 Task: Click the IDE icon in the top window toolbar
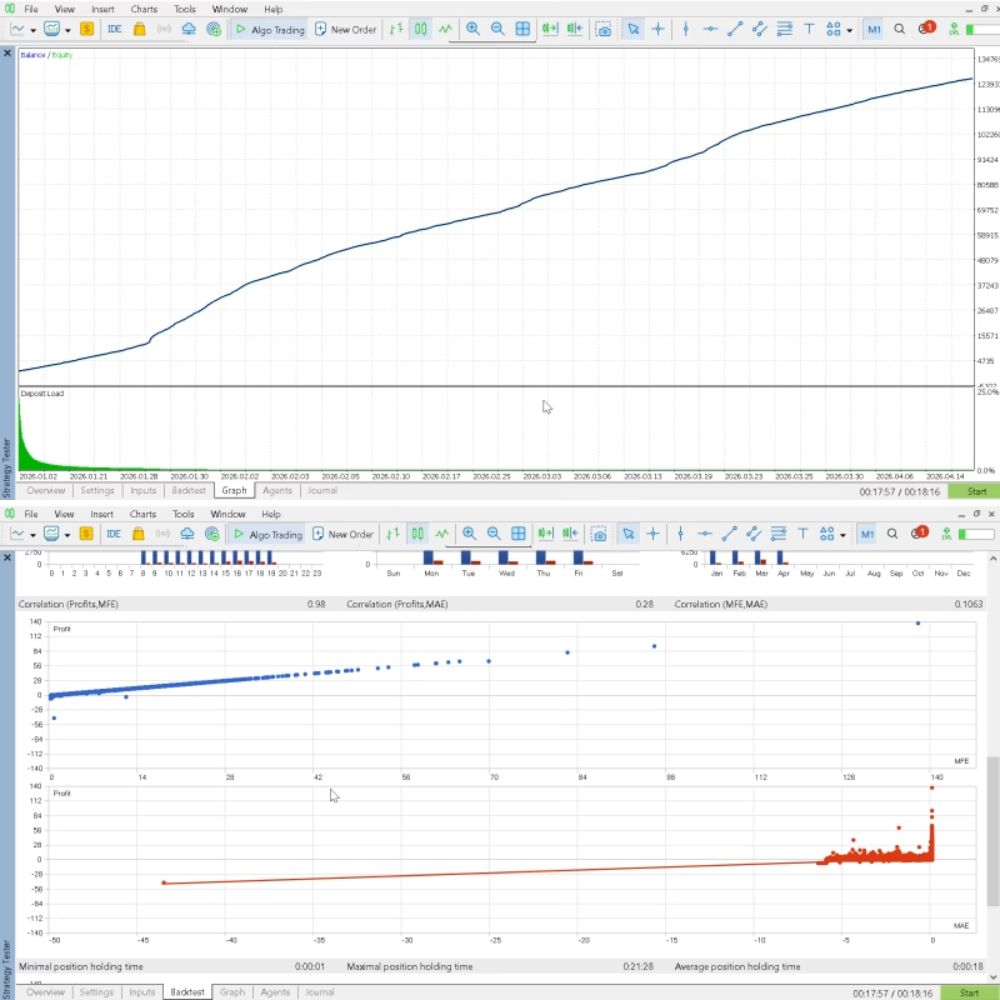pos(115,29)
